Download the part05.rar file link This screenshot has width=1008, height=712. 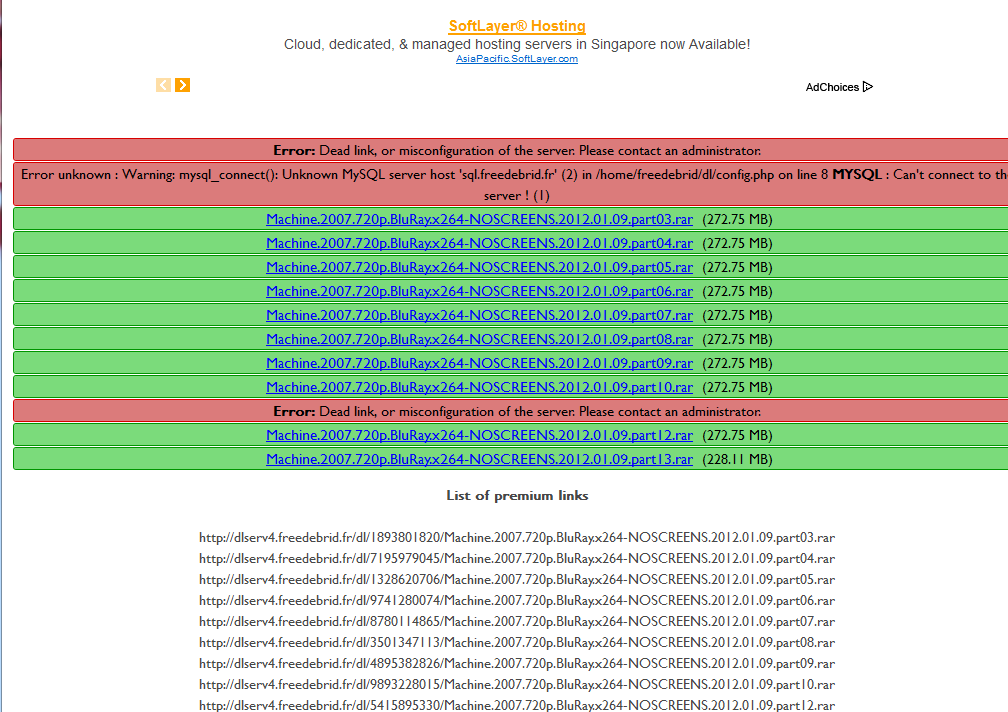pos(480,267)
